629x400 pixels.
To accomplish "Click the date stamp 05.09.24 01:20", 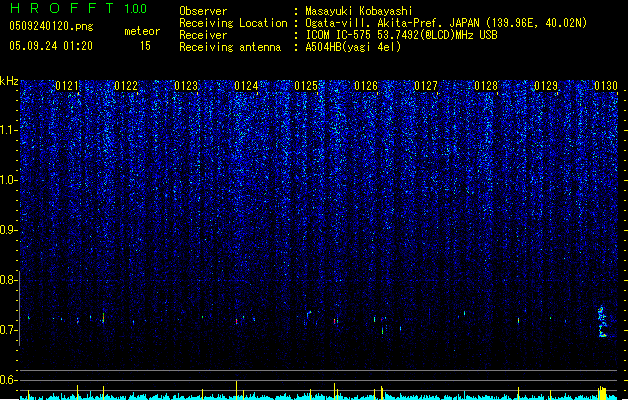I will pos(51,46).
